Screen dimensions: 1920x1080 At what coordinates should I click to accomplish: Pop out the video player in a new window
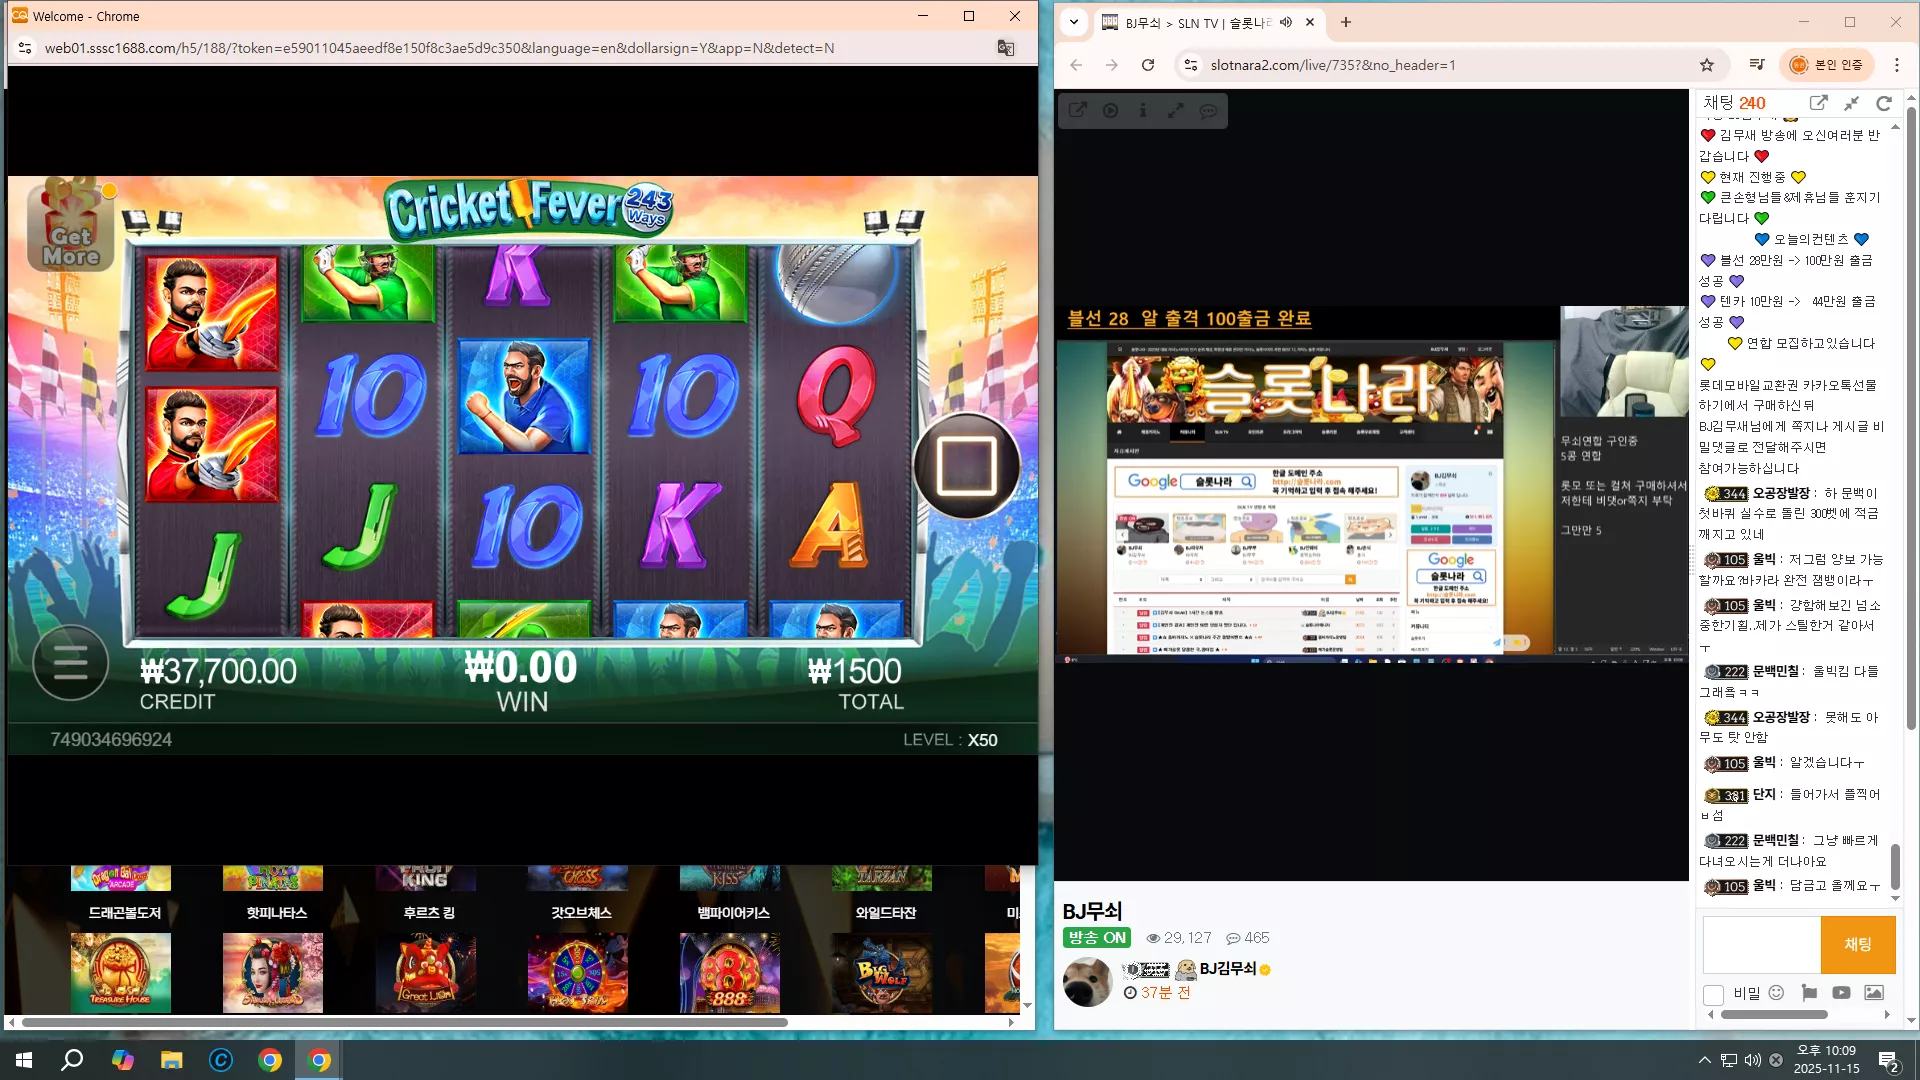[x=1077, y=111]
